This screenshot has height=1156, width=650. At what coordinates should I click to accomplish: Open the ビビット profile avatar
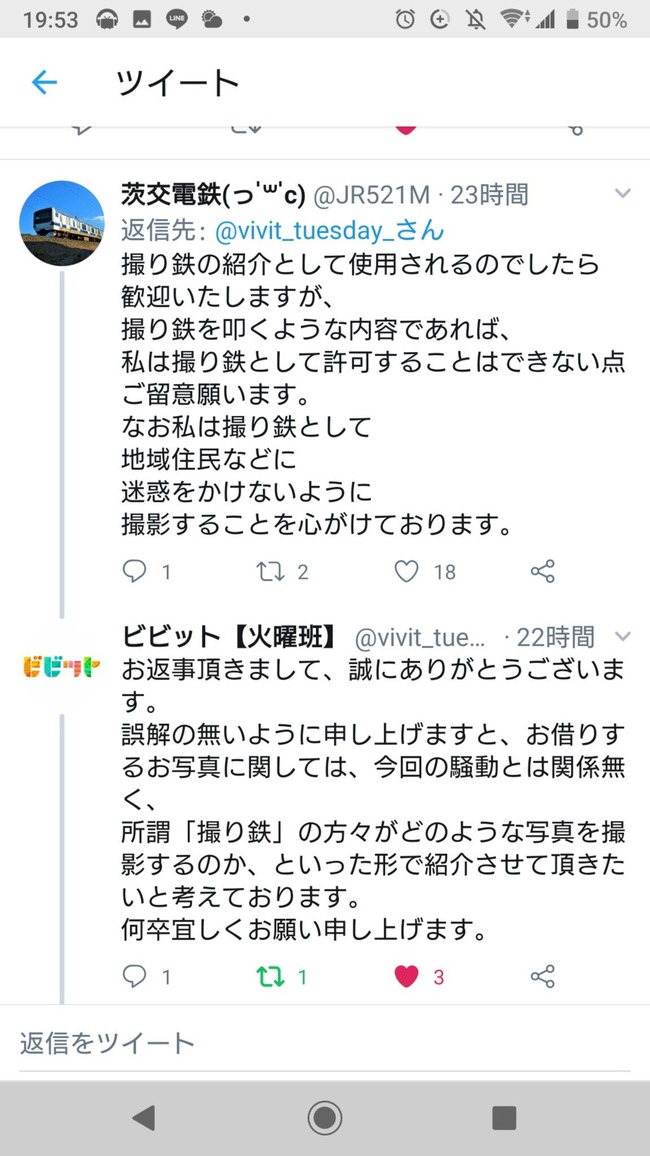[62, 666]
